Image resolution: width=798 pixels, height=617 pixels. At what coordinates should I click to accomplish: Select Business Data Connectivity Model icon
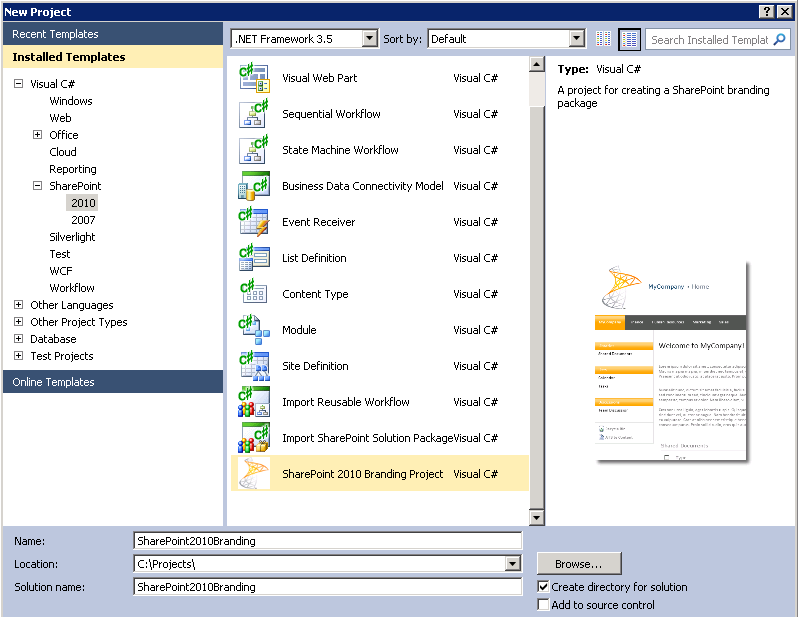coord(254,186)
